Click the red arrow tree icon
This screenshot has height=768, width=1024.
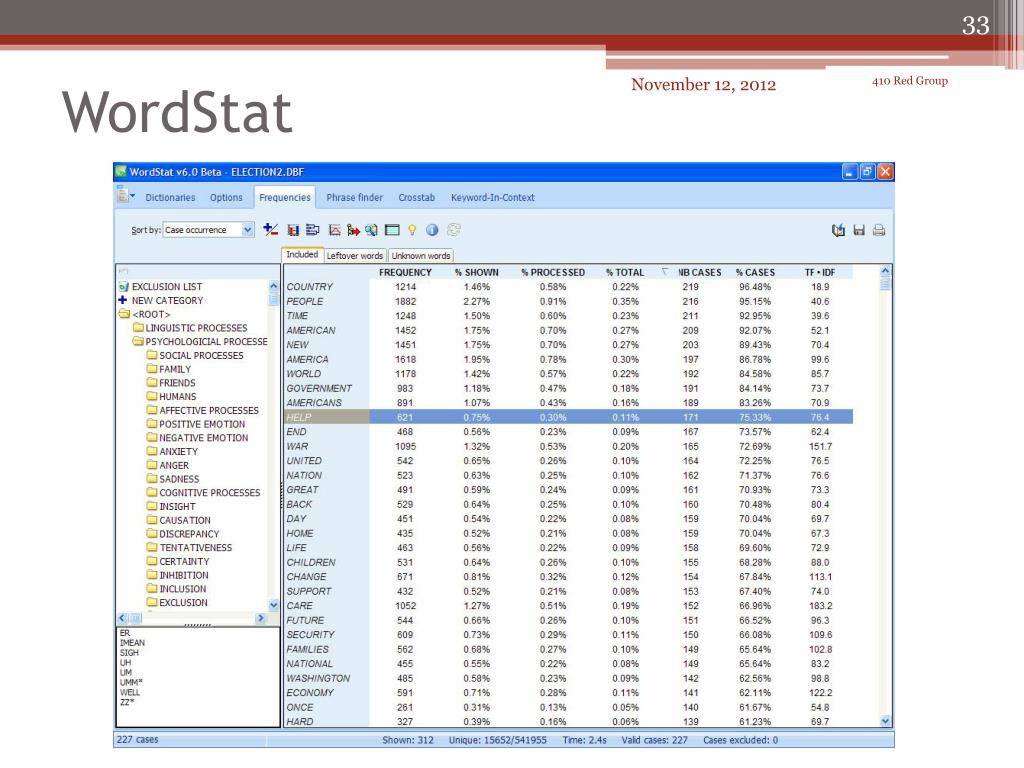pos(353,230)
